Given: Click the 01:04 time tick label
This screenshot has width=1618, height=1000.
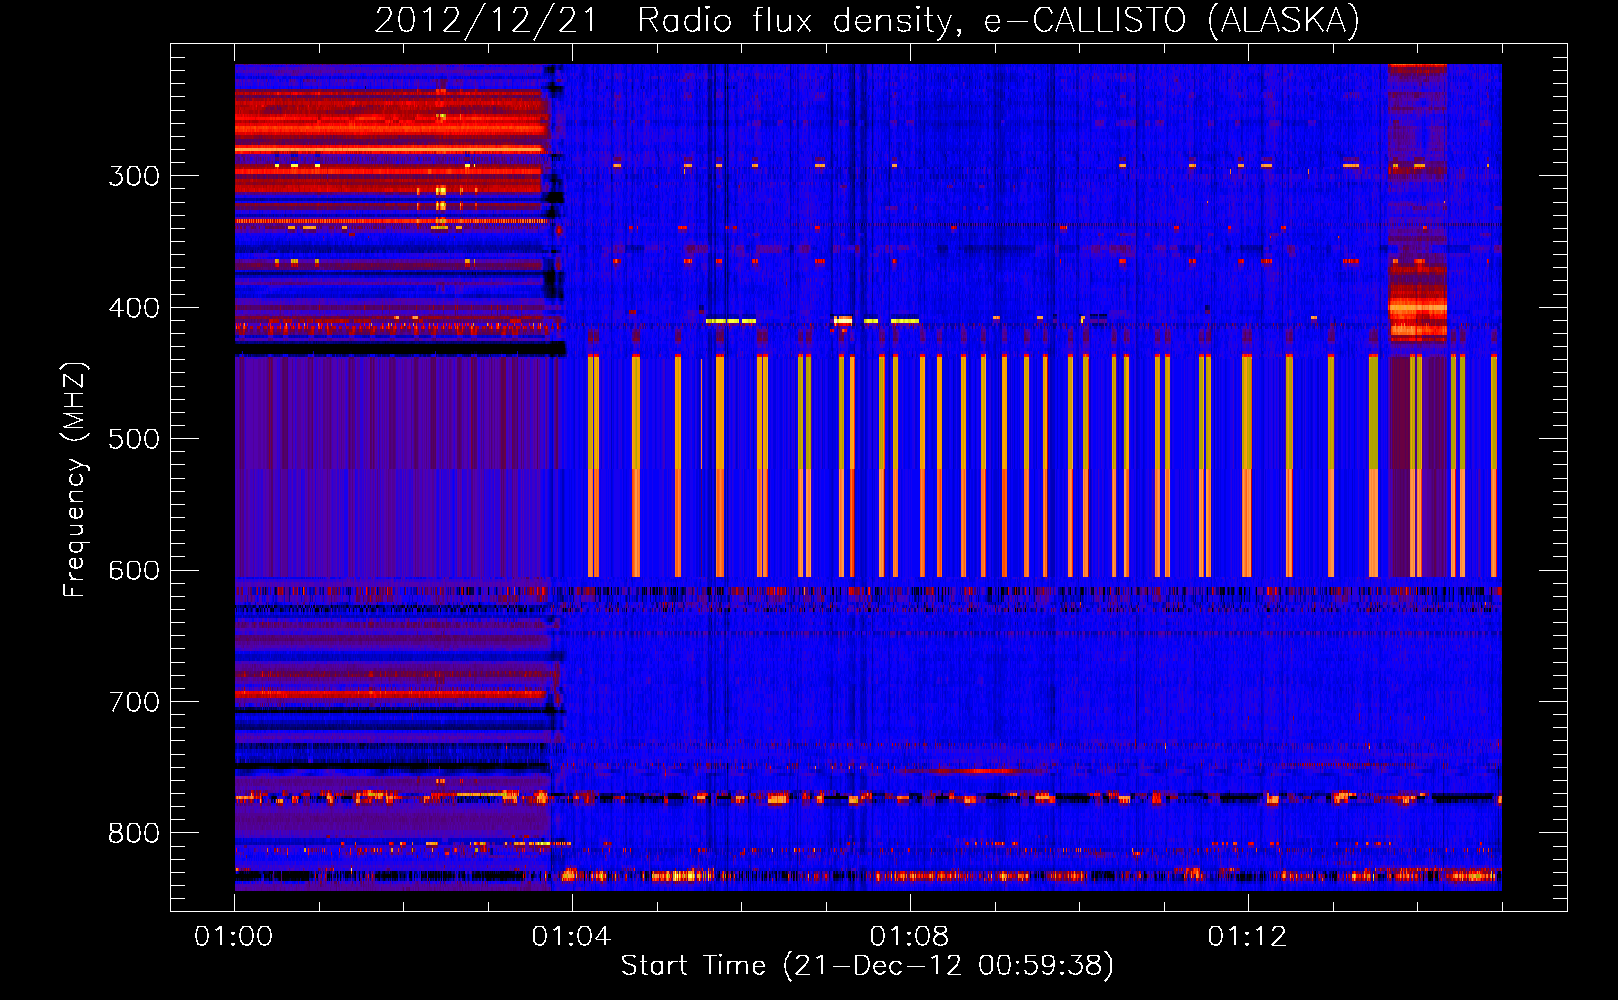Looking at the screenshot, I should [x=572, y=937].
